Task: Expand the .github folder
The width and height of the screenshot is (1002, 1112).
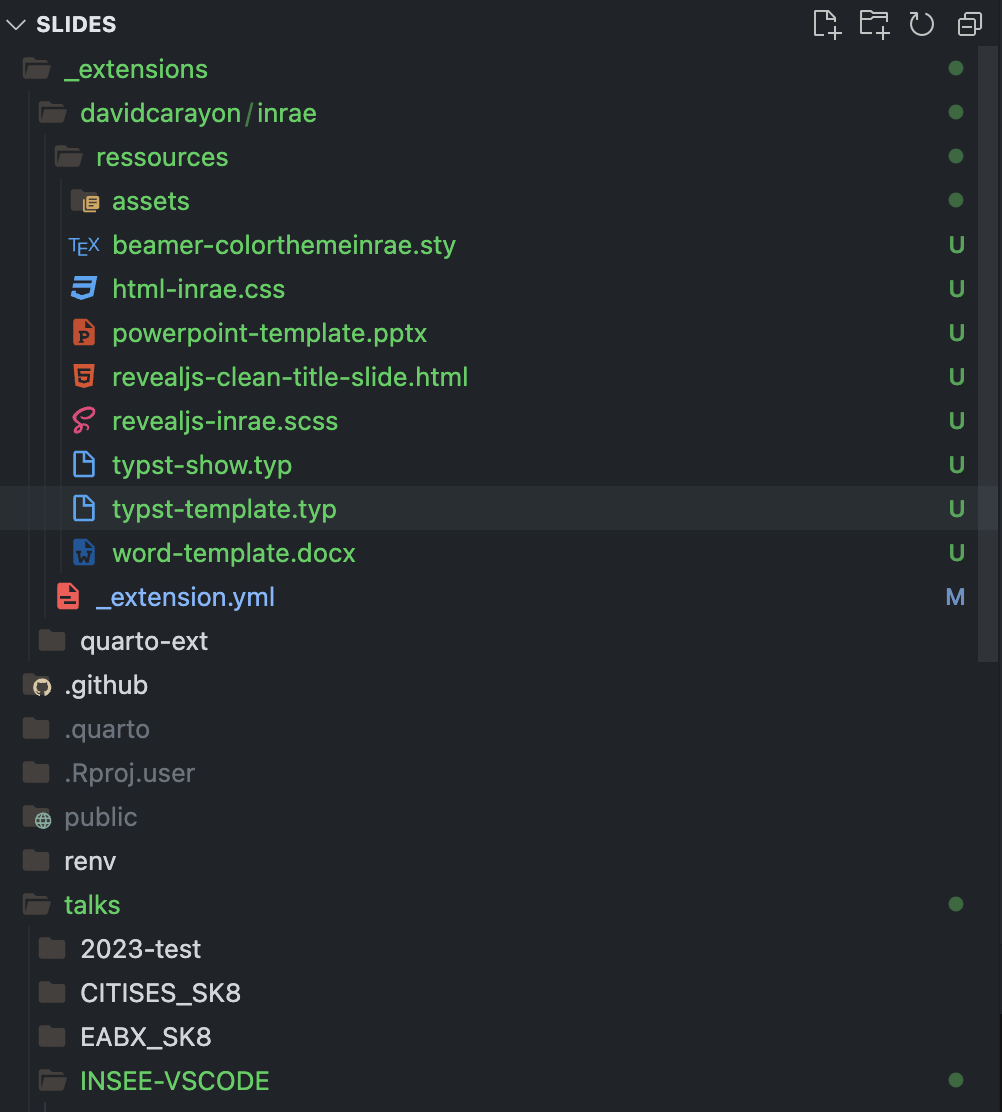Action: pos(106,685)
